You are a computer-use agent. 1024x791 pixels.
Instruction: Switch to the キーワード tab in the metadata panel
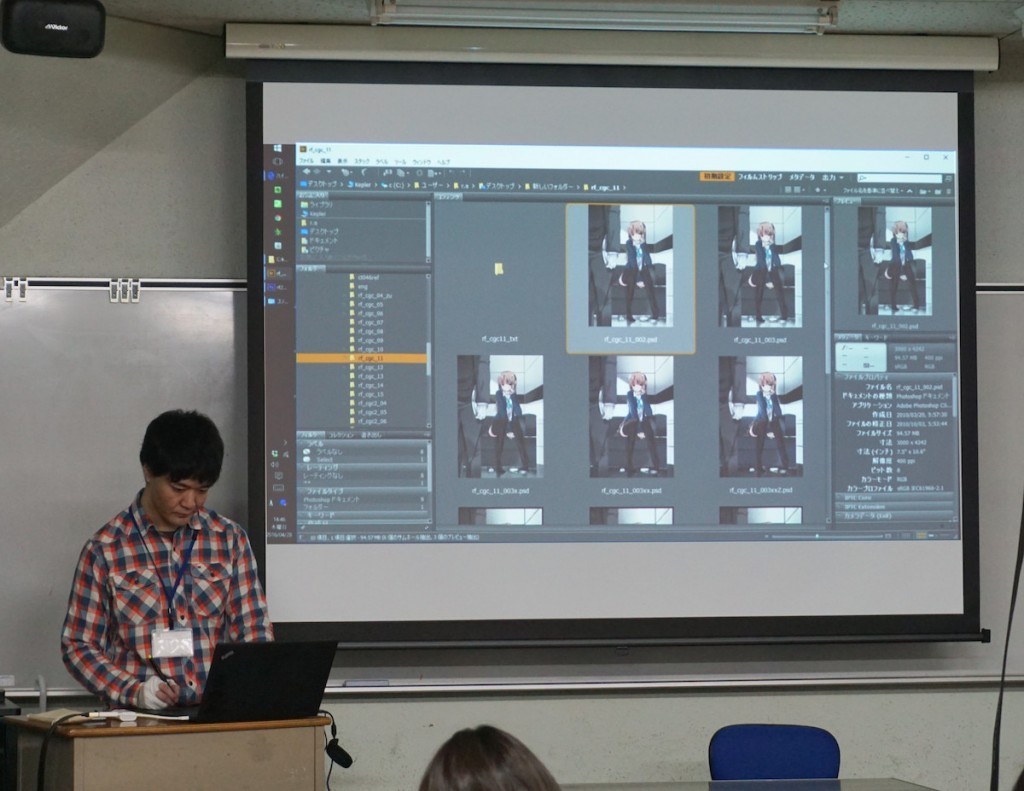click(877, 338)
